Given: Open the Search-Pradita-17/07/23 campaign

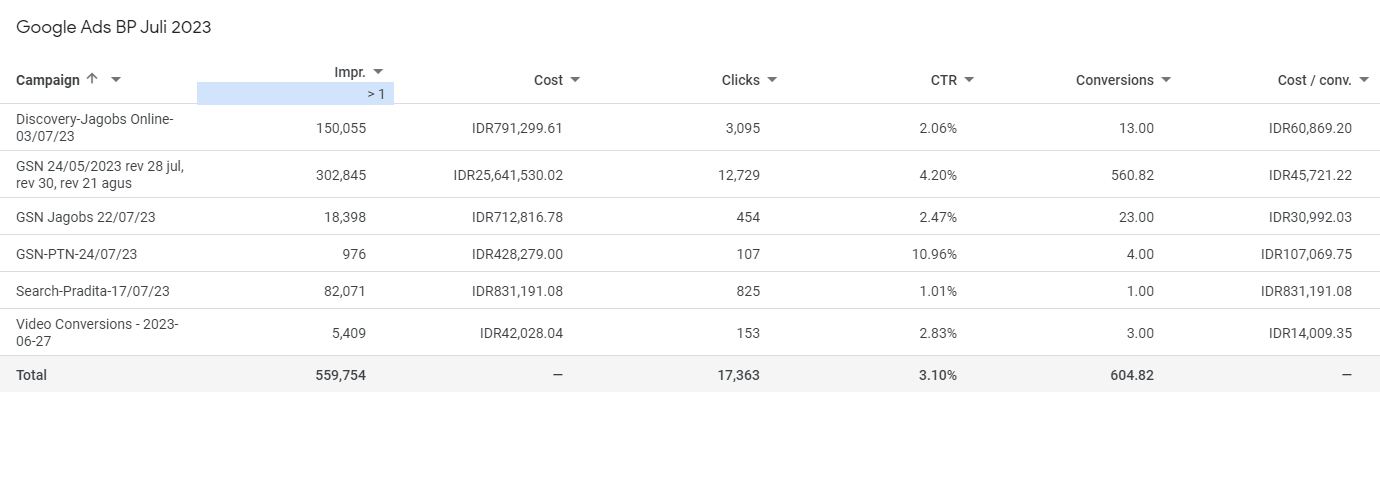Looking at the screenshot, I should click(x=93, y=291).
